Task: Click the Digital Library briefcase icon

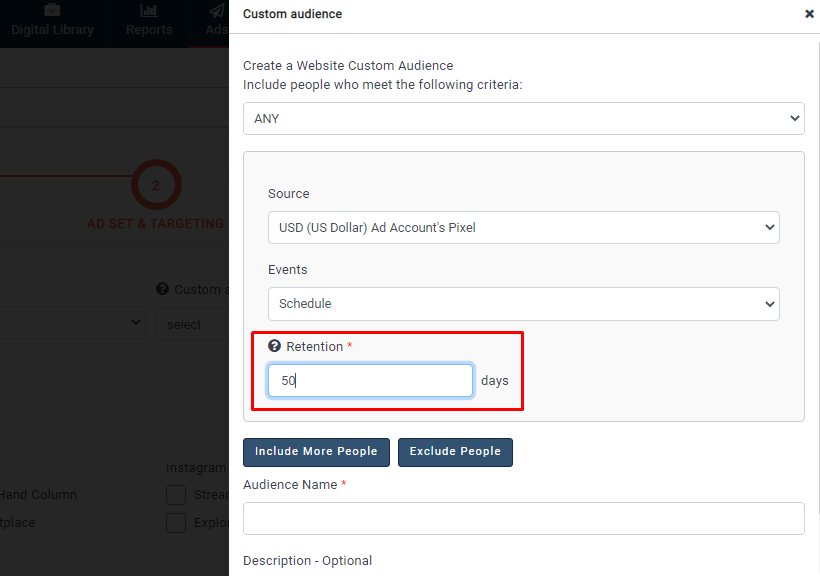Action: pos(52,11)
